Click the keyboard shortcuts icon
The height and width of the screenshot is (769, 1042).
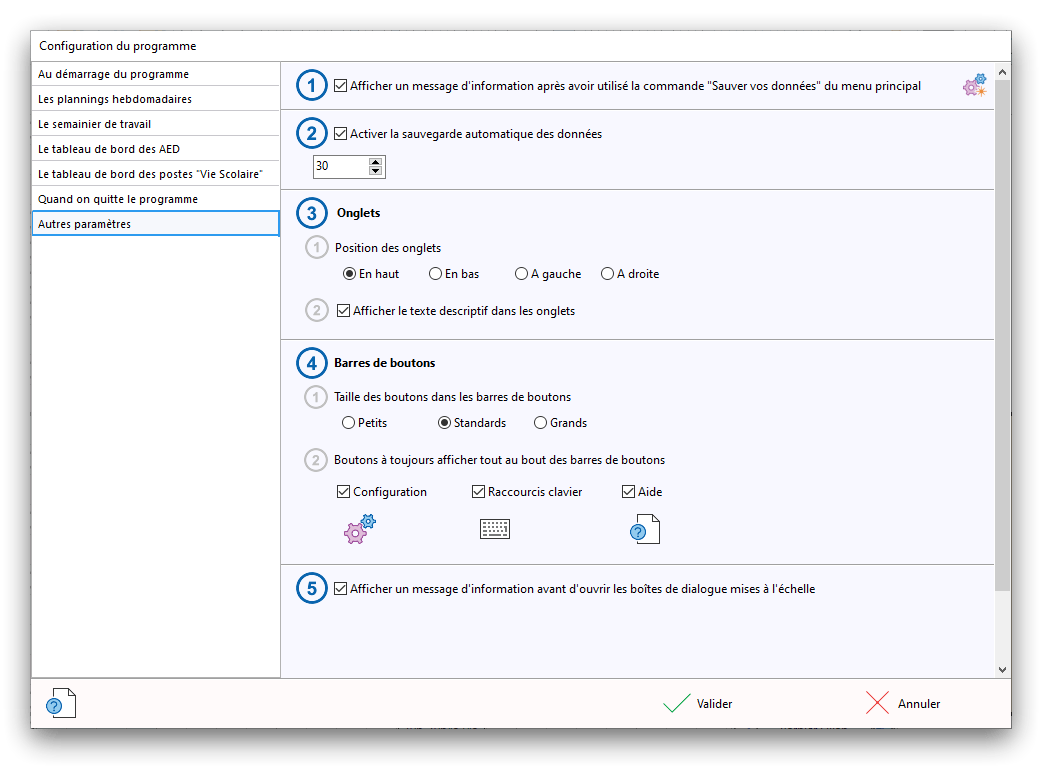(495, 529)
